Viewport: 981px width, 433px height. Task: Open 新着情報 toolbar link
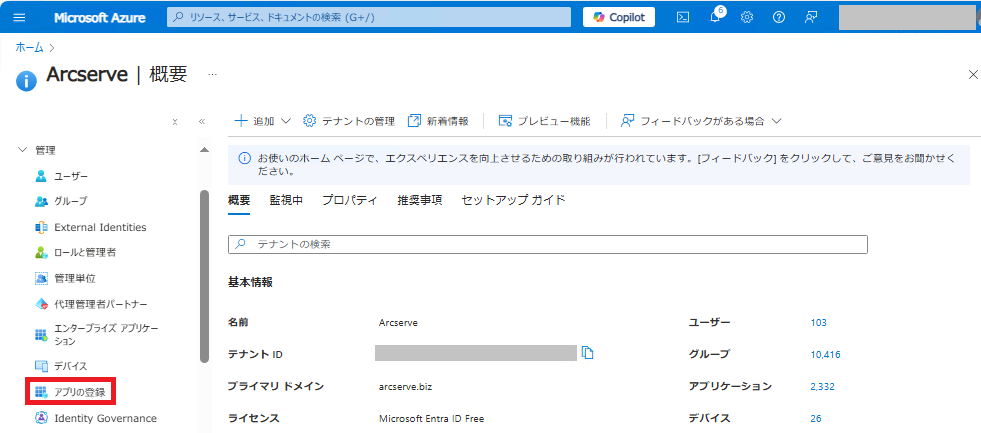pos(438,121)
